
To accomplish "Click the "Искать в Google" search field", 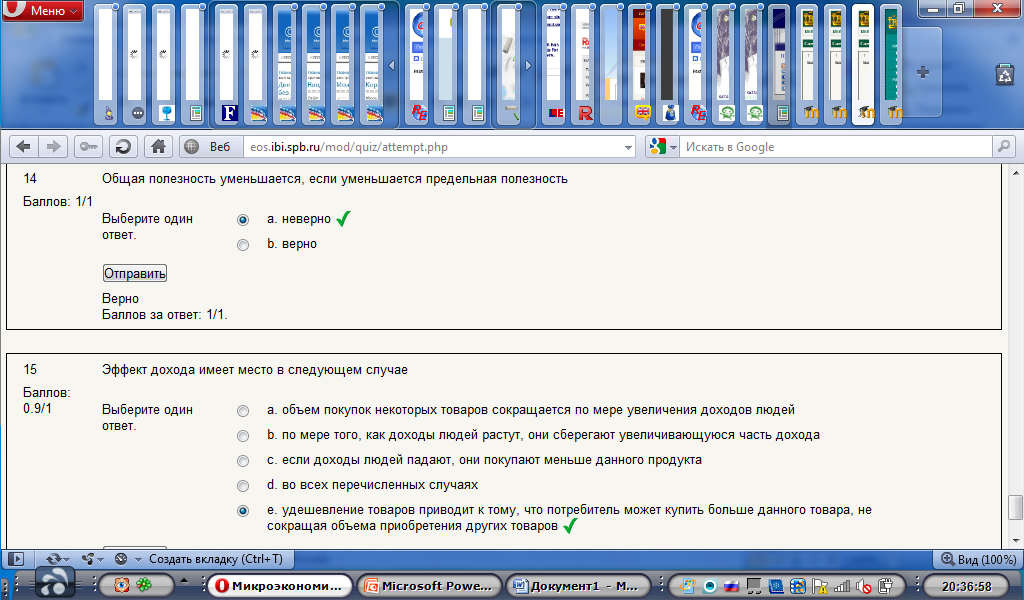I will pyautogui.click(x=836, y=147).
